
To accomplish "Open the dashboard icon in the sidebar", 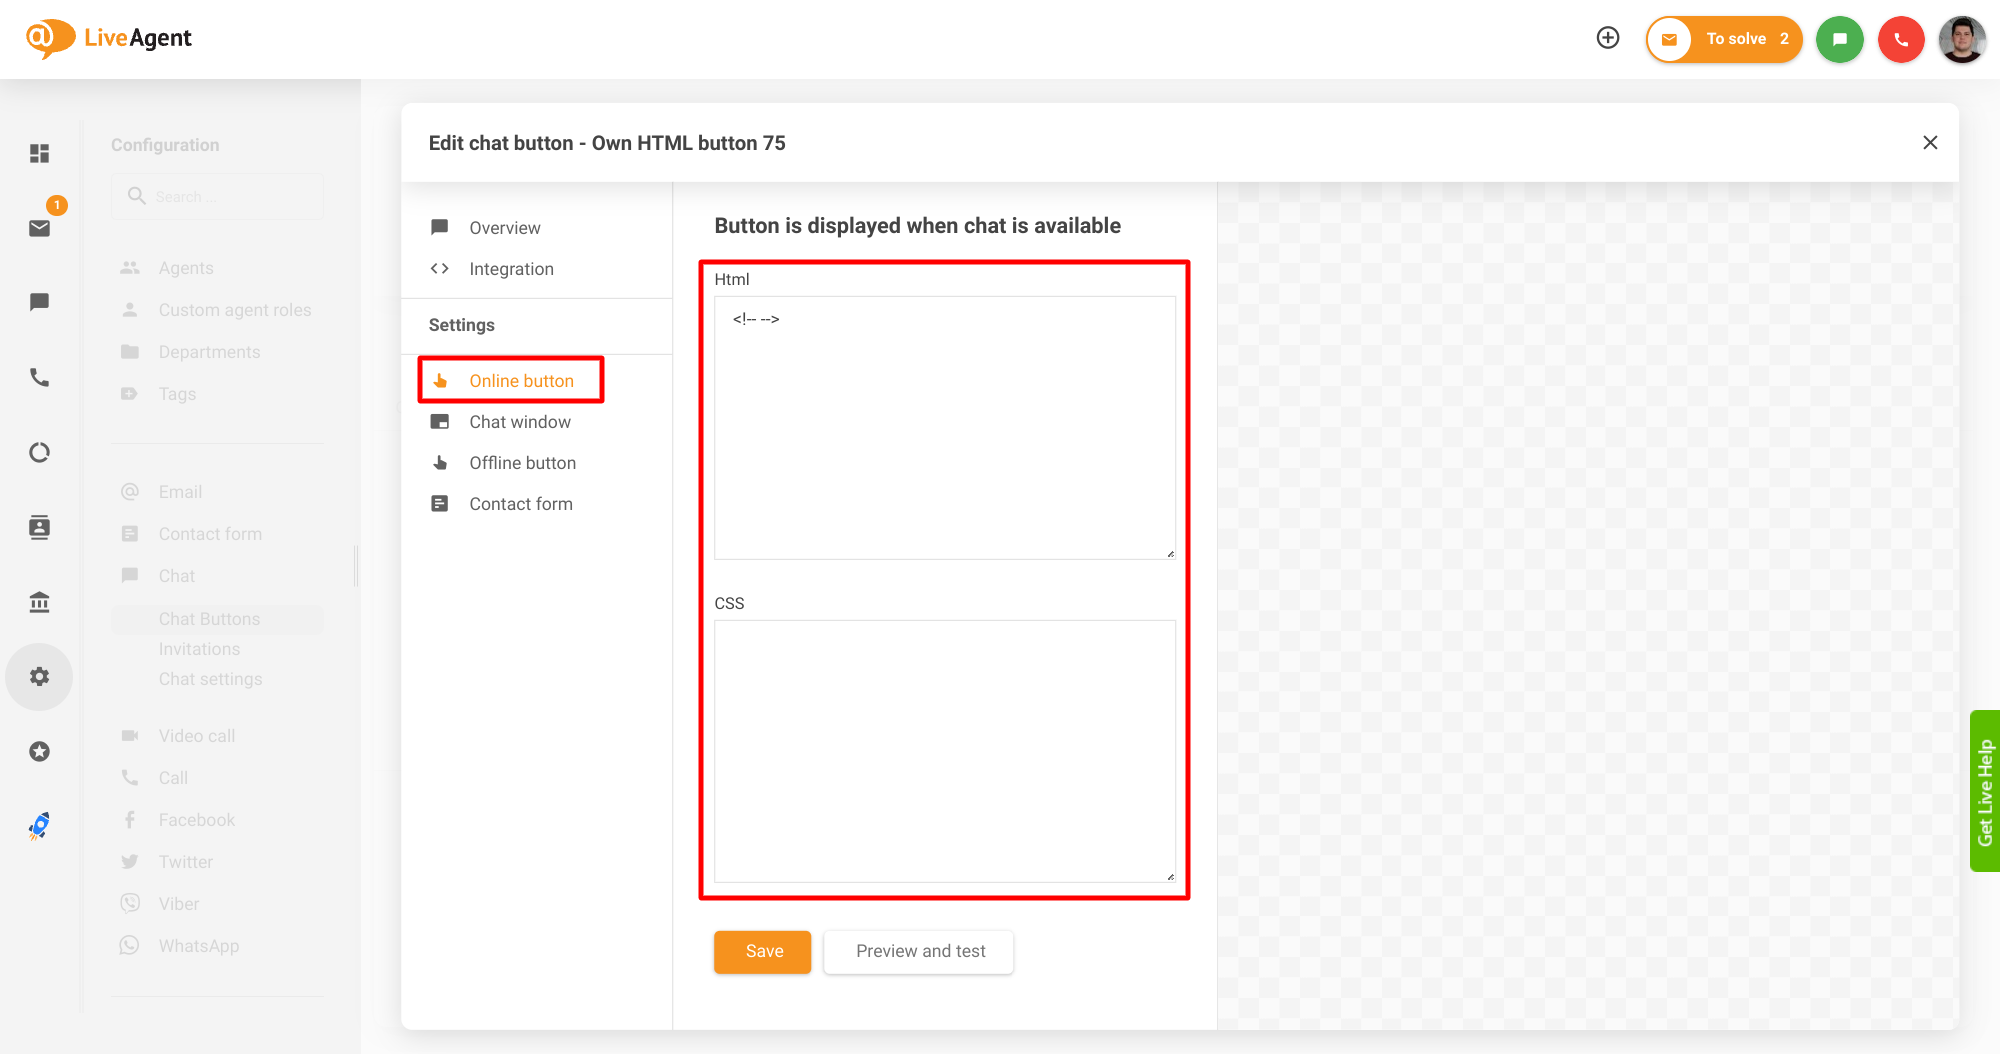I will 39,153.
